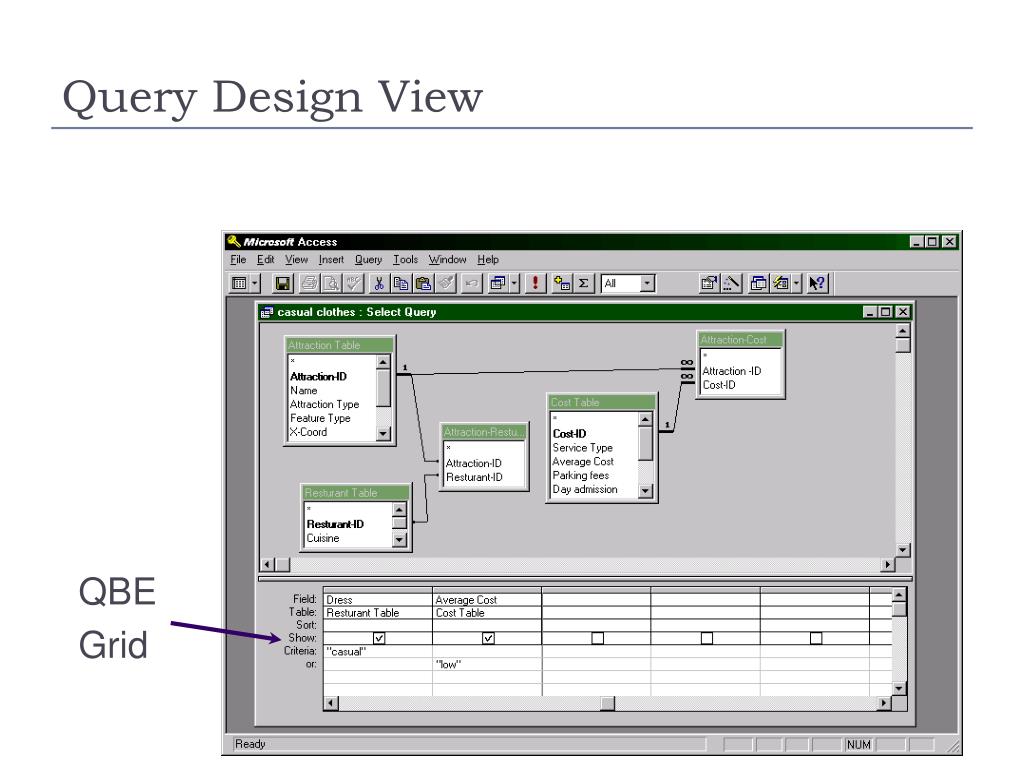
Task: Open the Top Values 'All' combo box
Action: [x=628, y=283]
